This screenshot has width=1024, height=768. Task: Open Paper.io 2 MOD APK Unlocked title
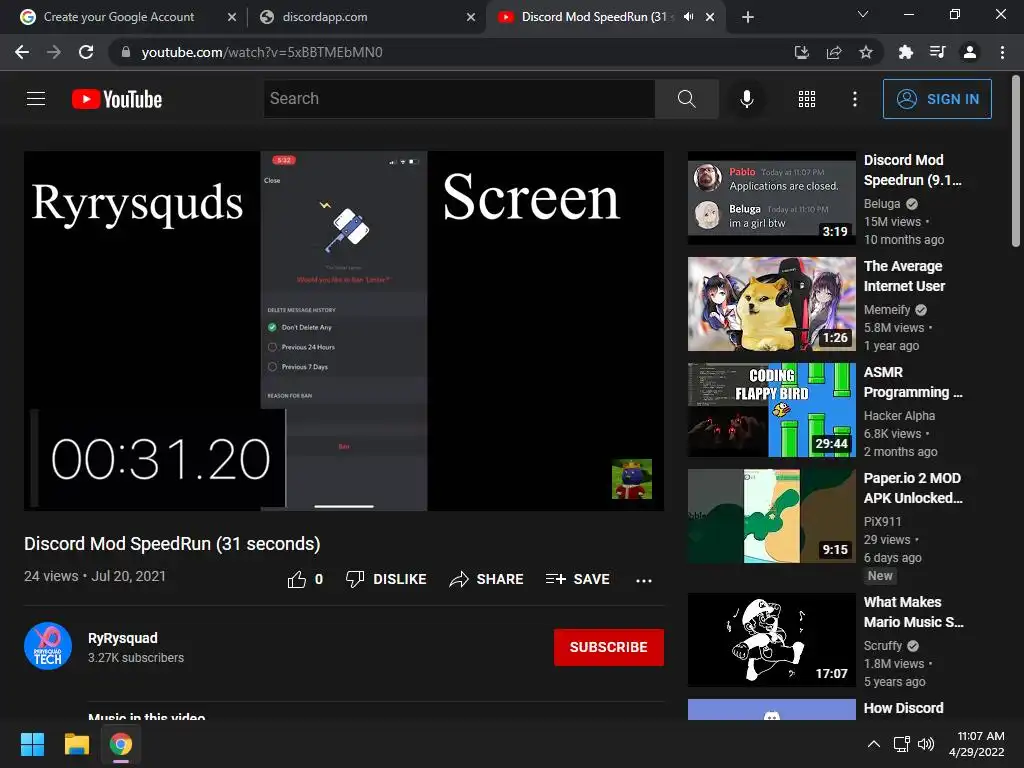tap(913, 488)
